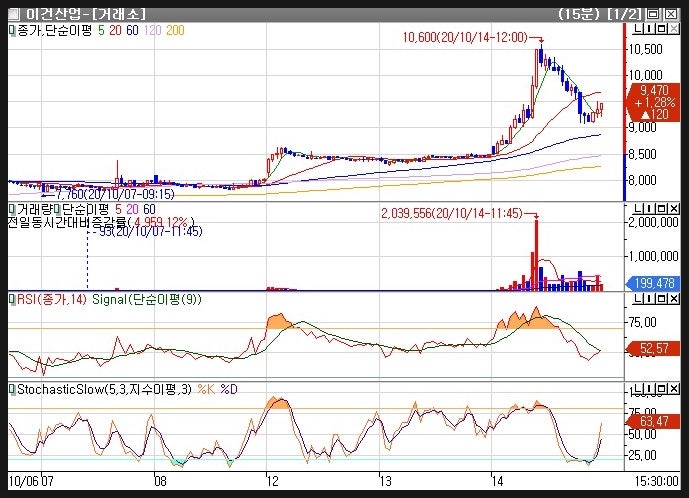This screenshot has height=498, width=689.
Task: Click the 전일동시간대비증감률 percentage label
Action: [x=101, y=222]
